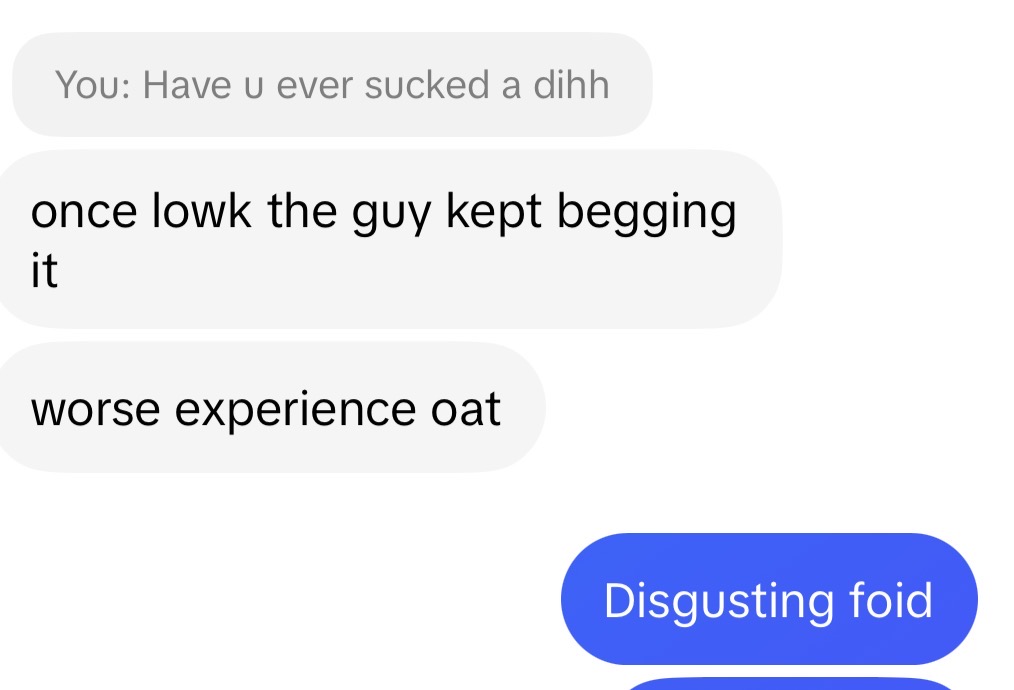1014x690 pixels.
Task: Tap the word 'dihh' in quoted reply
Action: pos(572,84)
